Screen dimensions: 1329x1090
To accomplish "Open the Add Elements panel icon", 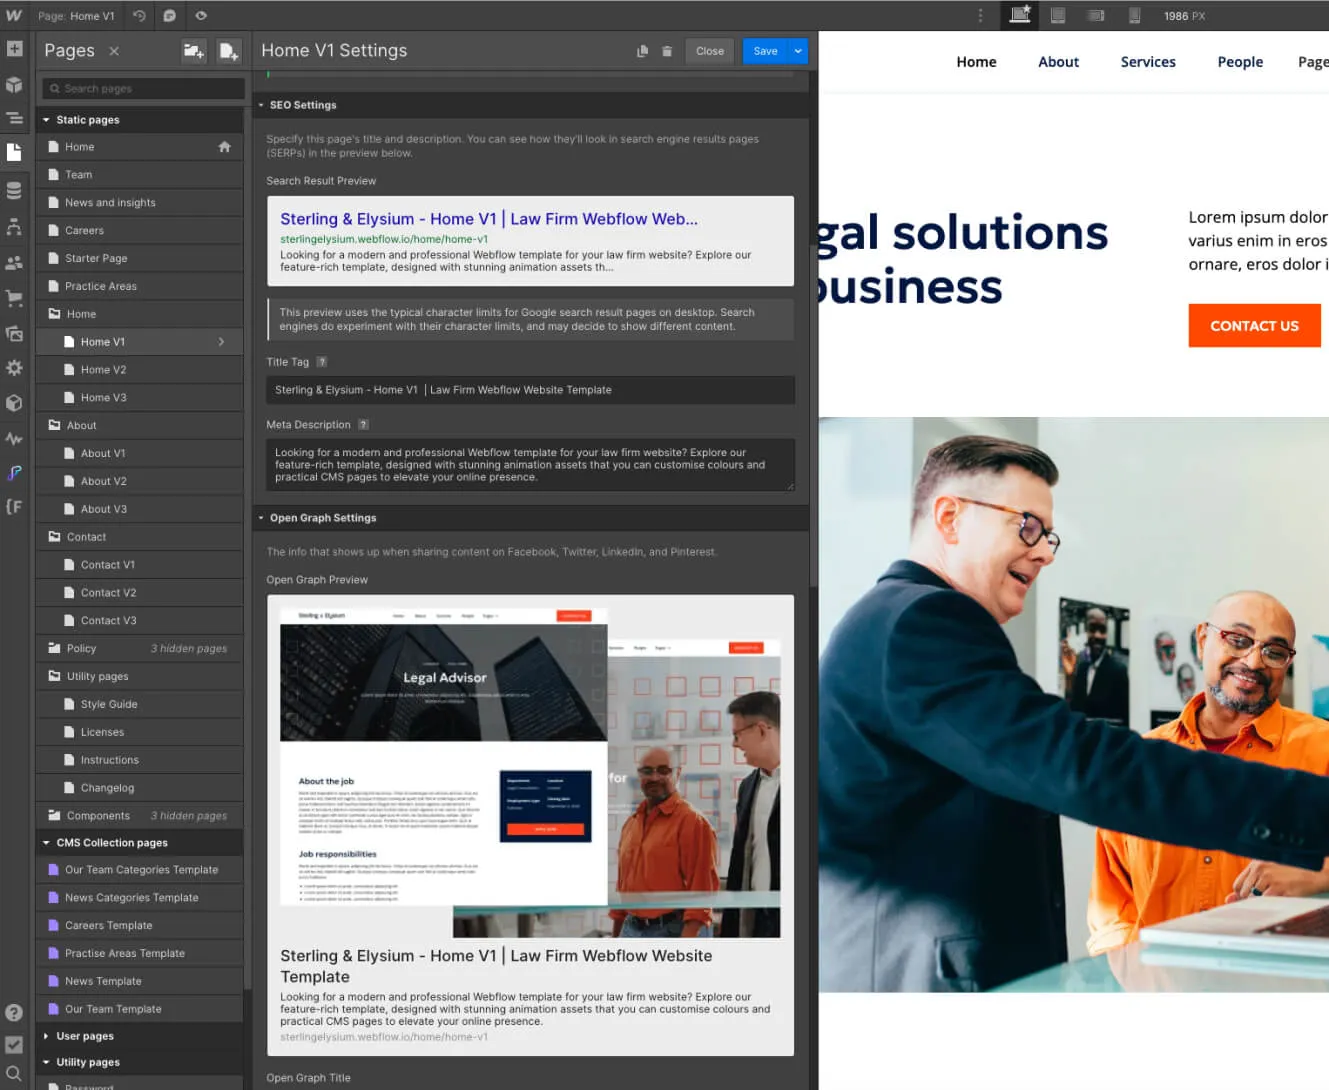I will [x=14, y=49].
